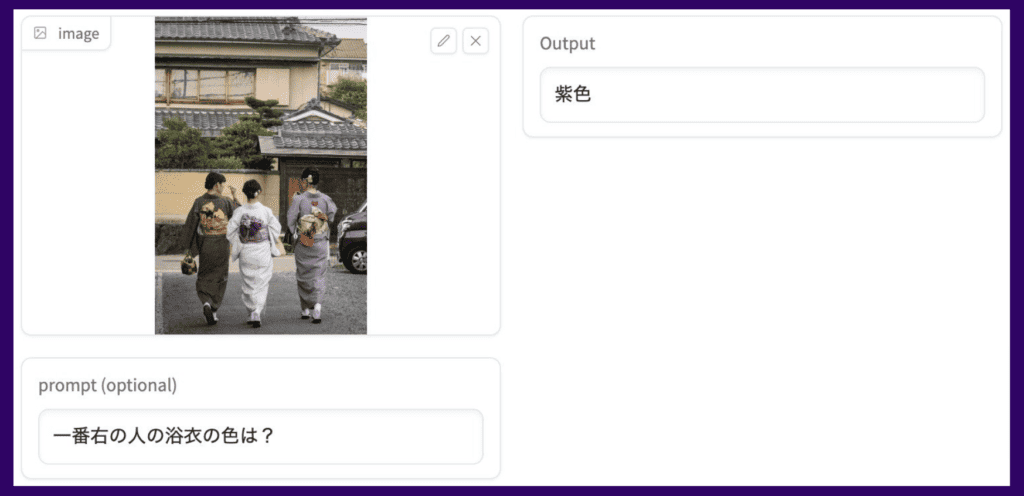Screen dimensions: 1024x496
Task: Click the black car in the photo
Action: 353,240
